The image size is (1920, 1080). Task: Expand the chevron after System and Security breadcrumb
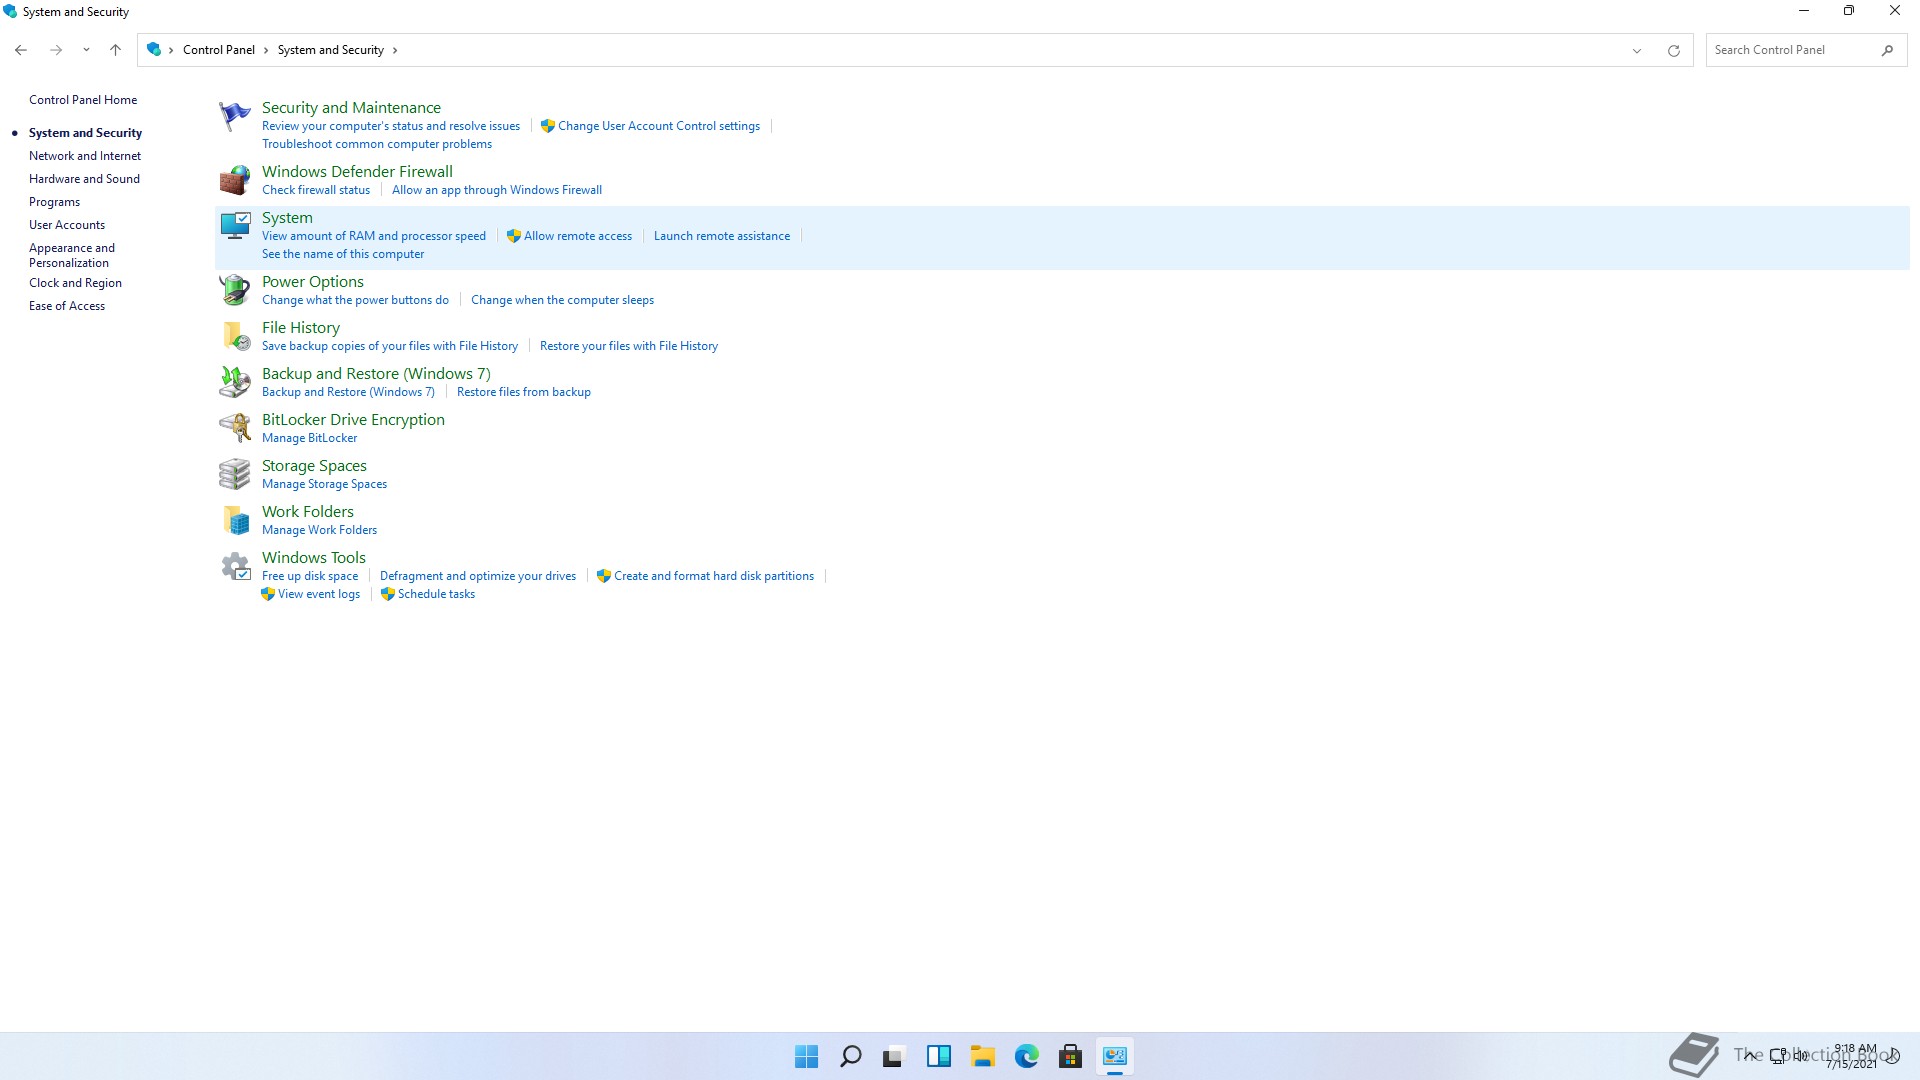point(395,50)
